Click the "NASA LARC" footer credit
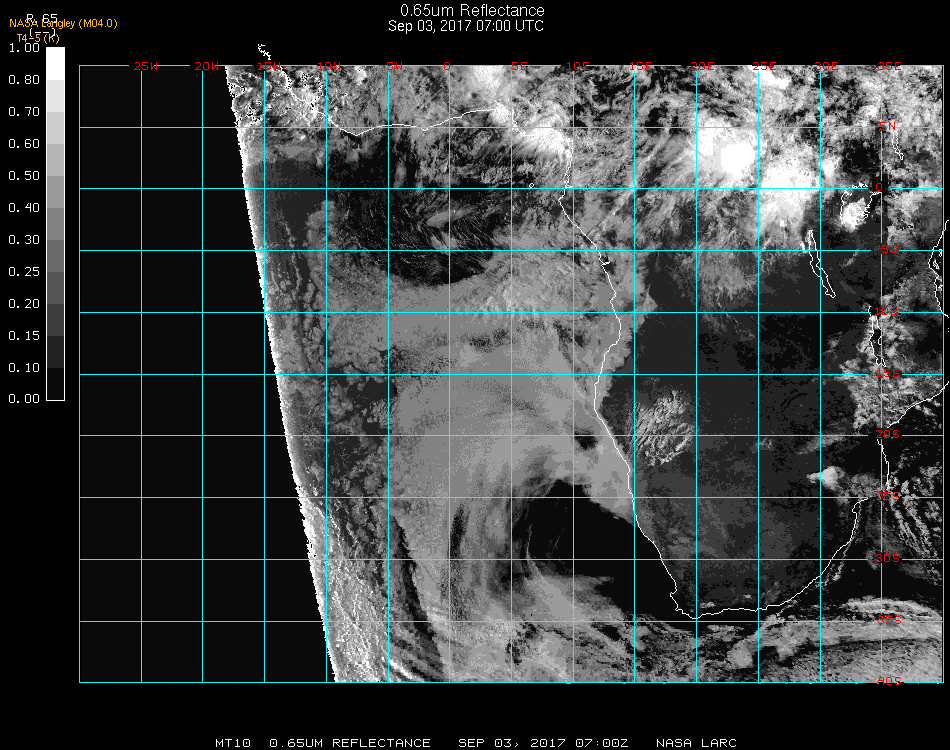 tap(696, 743)
